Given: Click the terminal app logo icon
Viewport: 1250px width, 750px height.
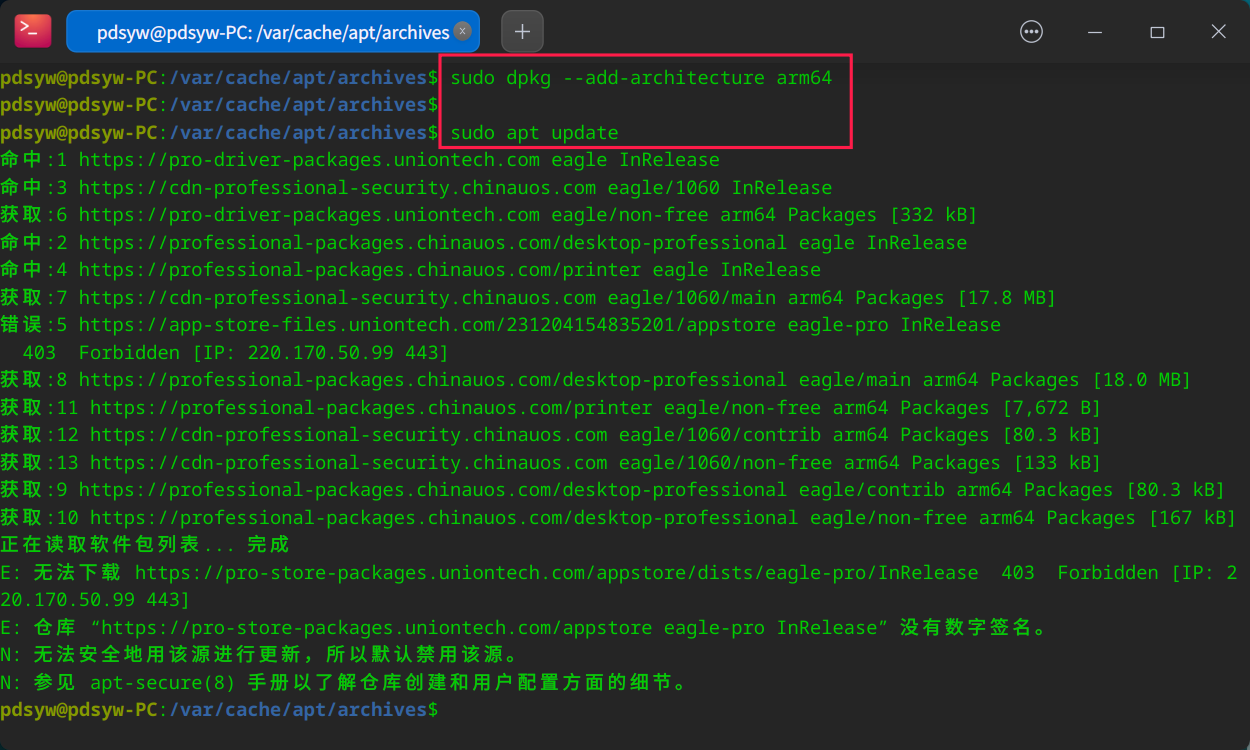Looking at the screenshot, I should click(x=33, y=31).
